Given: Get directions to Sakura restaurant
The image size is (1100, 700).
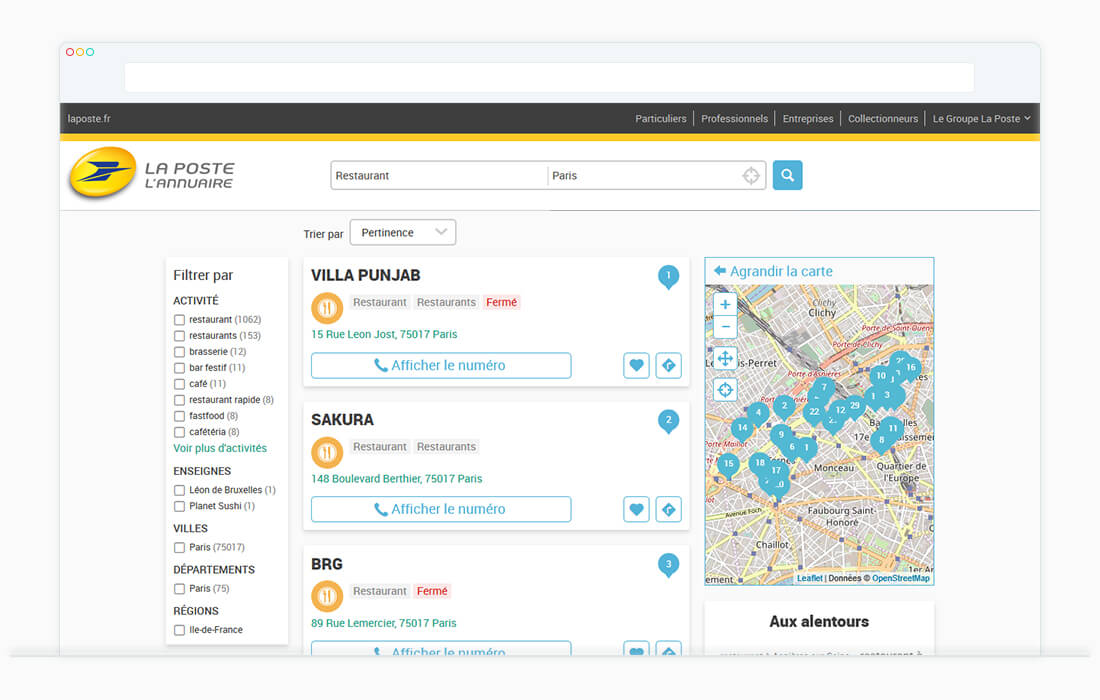Looking at the screenshot, I should 668,510.
